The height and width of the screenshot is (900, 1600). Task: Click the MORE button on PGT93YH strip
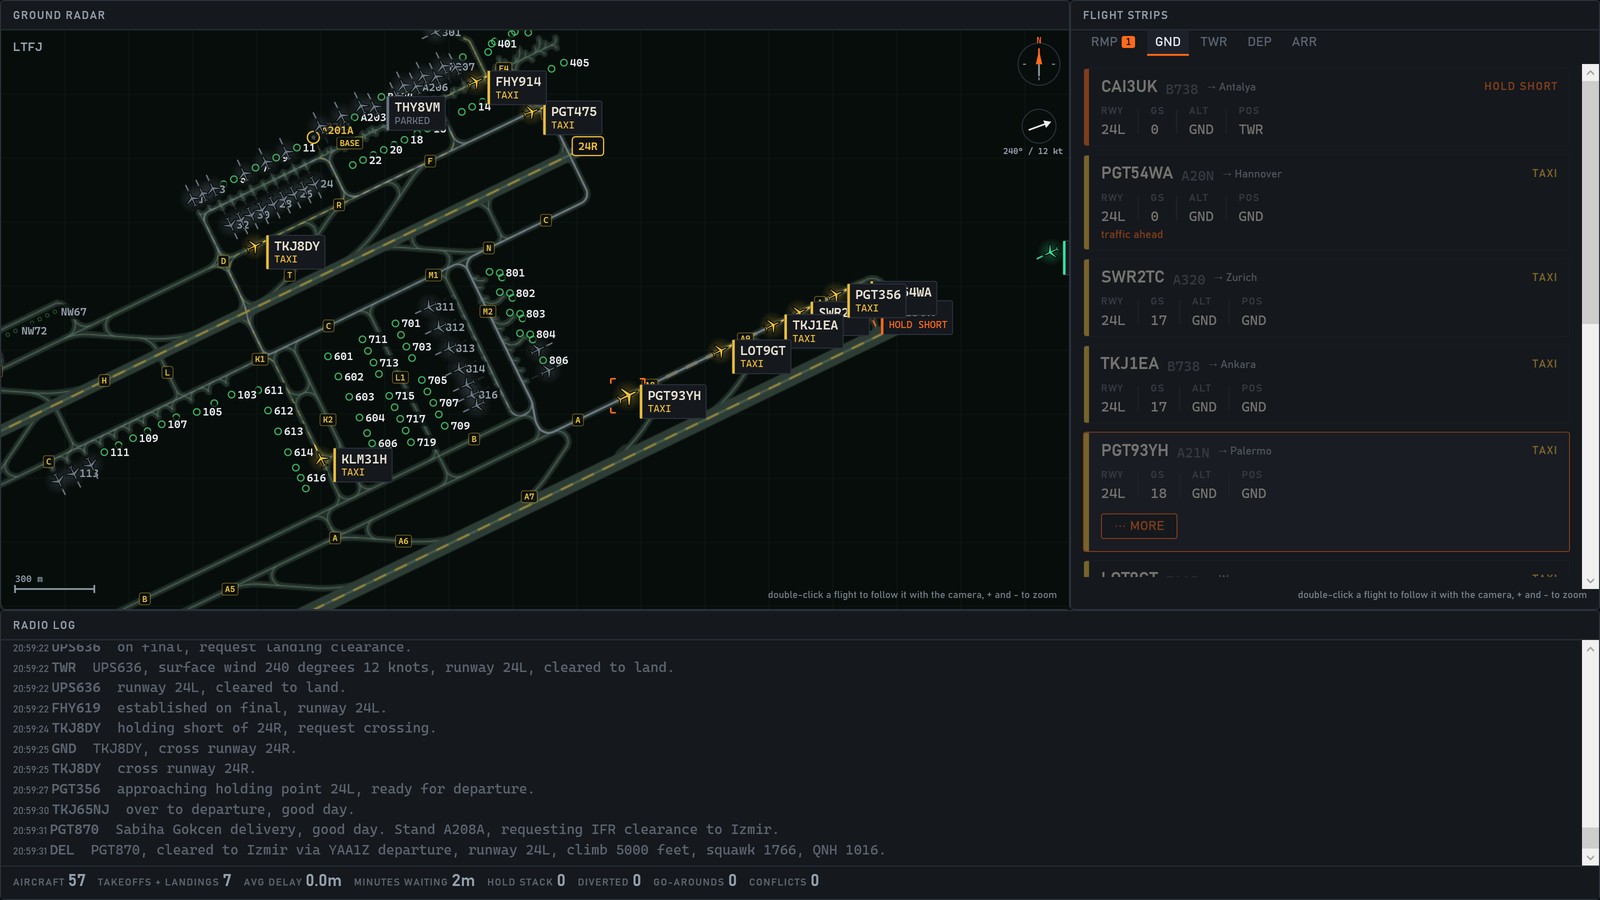(1139, 526)
